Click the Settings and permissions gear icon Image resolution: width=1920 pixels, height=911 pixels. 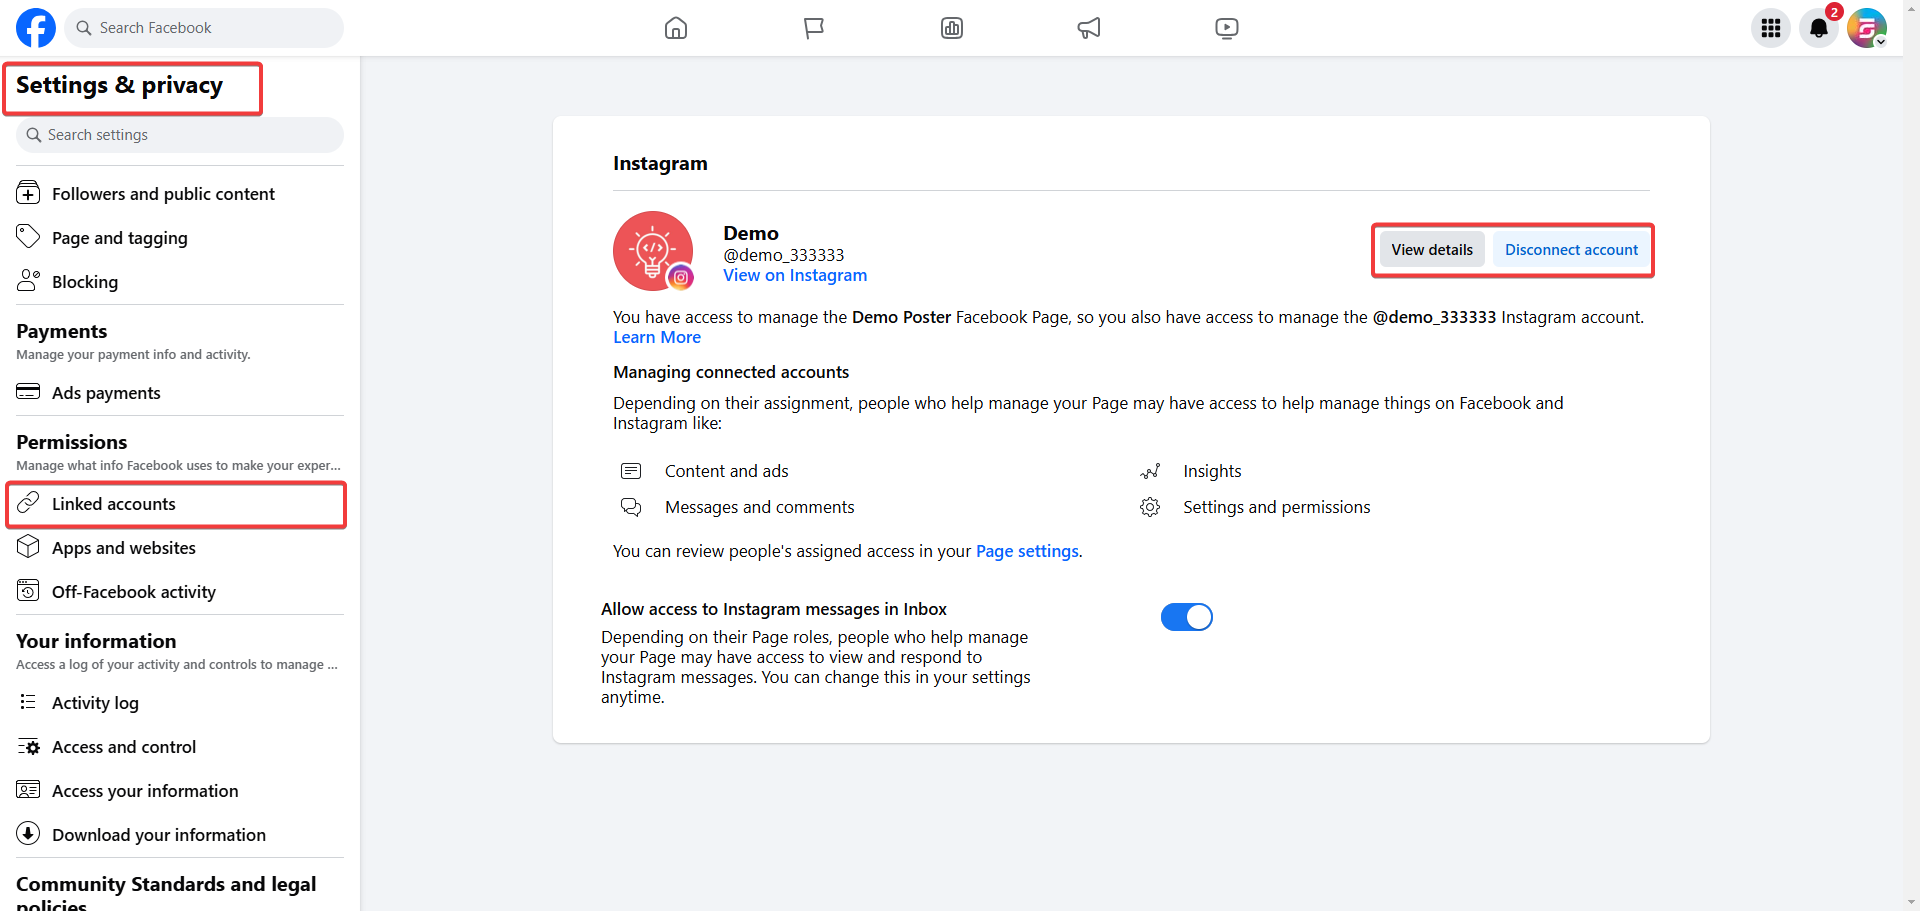(x=1150, y=507)
